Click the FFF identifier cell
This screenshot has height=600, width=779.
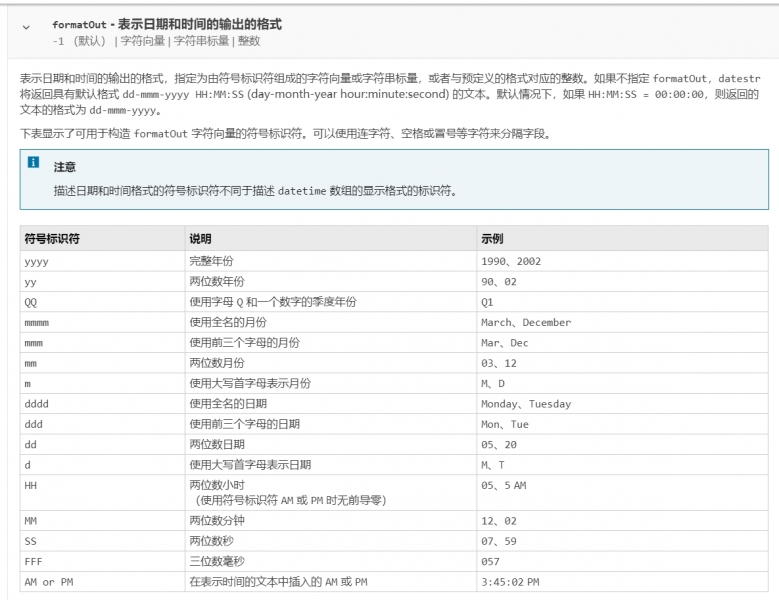tap(33, 561)
